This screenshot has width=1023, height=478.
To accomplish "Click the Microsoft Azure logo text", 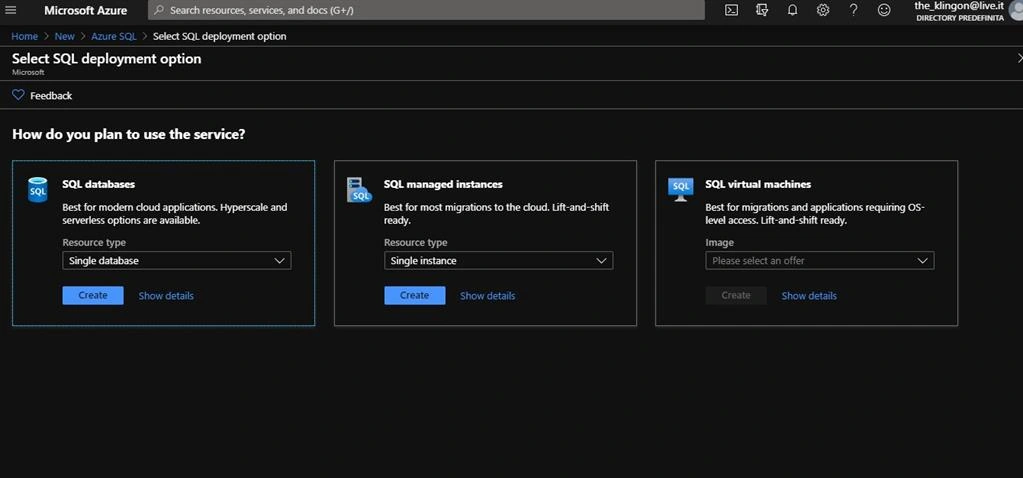I will coord(85,10).
